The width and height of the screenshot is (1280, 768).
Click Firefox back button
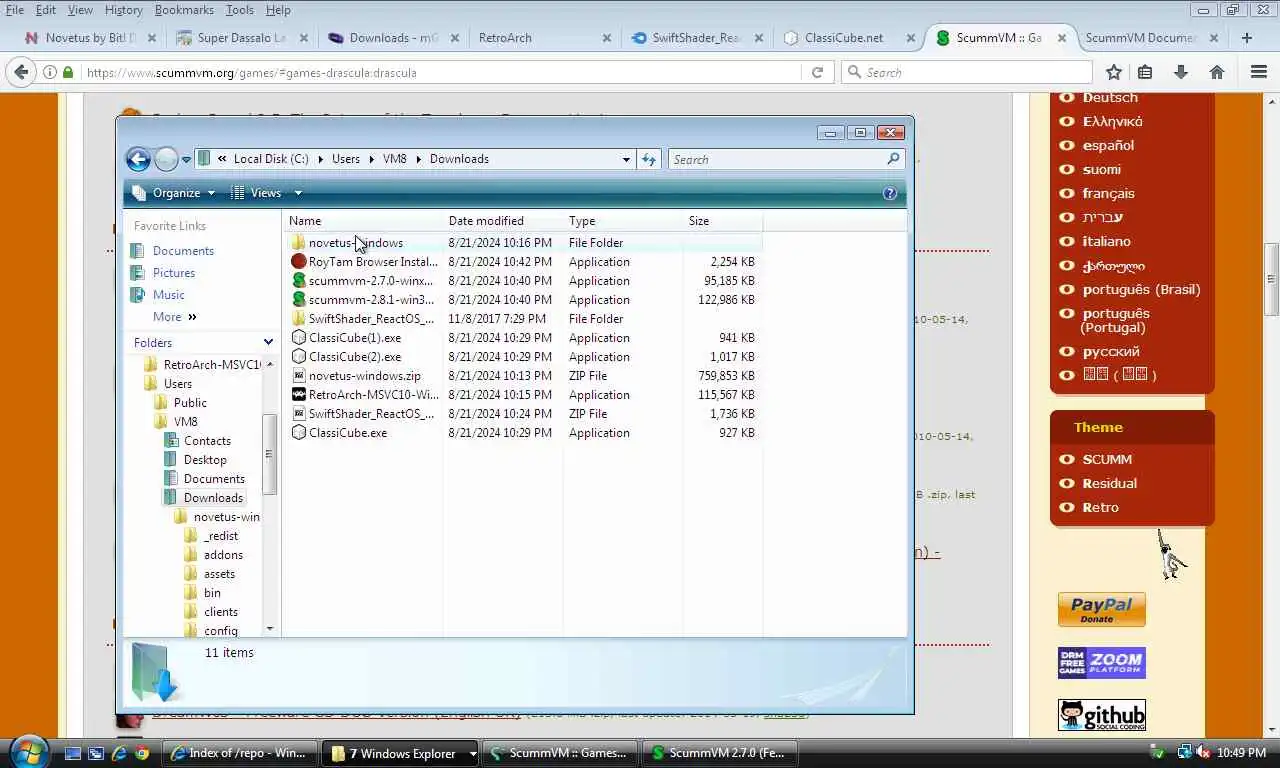(x=21, y=72)
